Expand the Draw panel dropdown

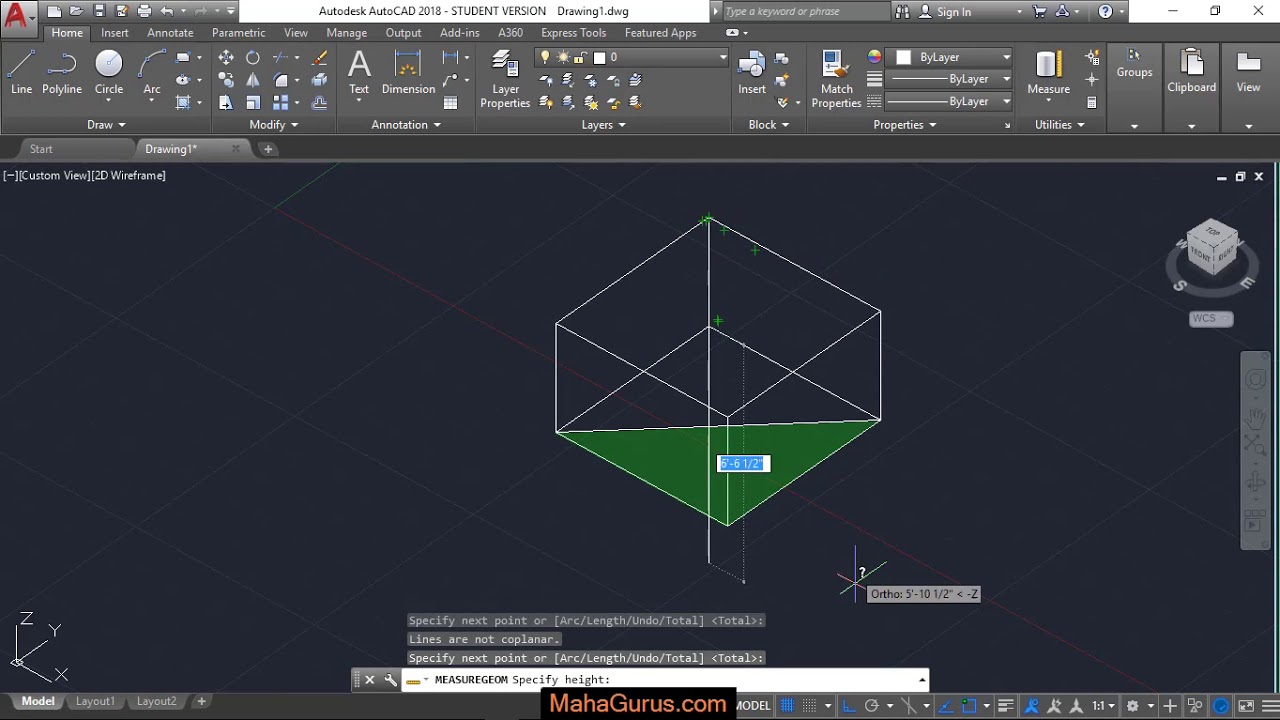click(x=106, y=125)
